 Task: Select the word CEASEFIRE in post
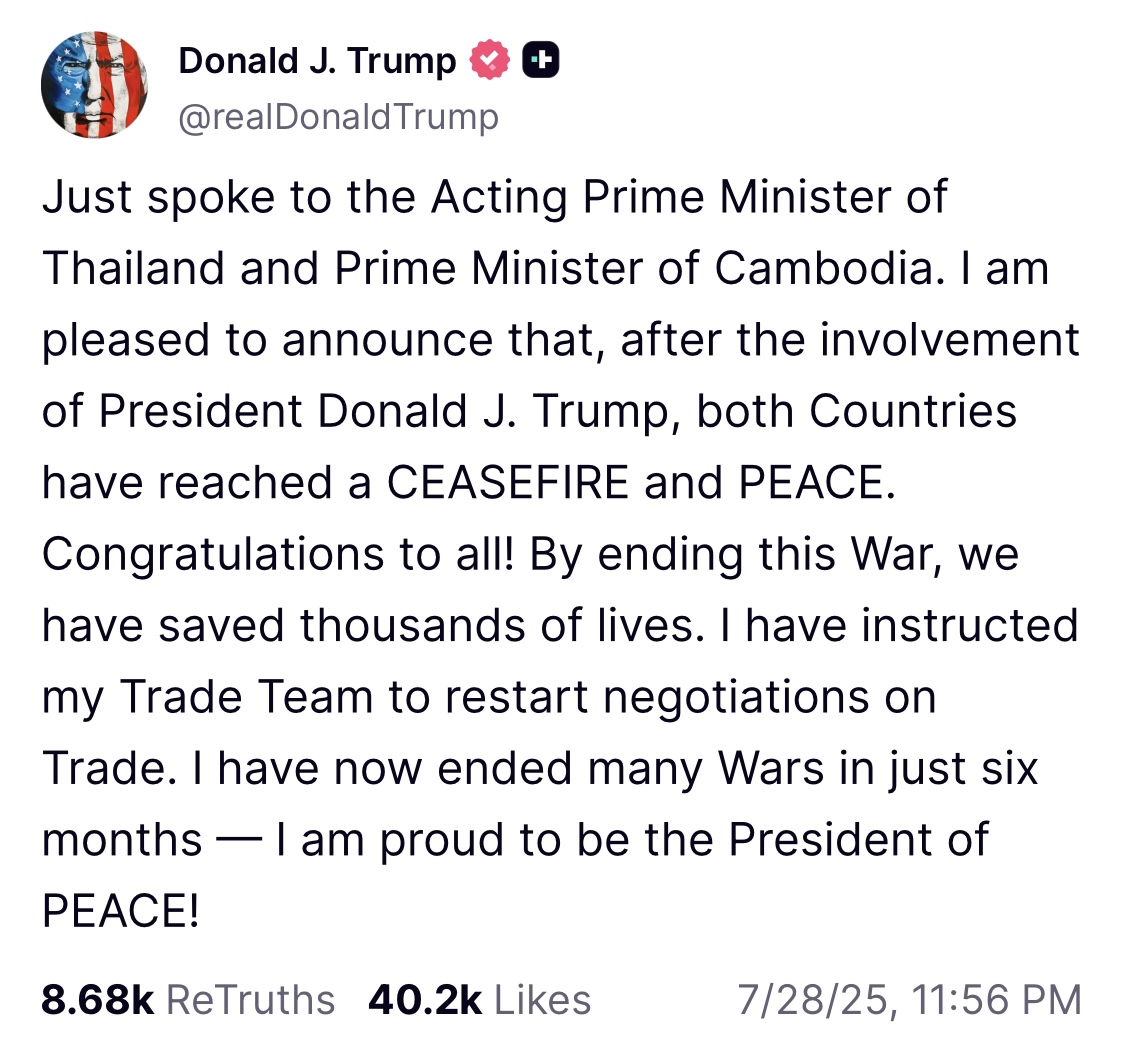[508, 482]
